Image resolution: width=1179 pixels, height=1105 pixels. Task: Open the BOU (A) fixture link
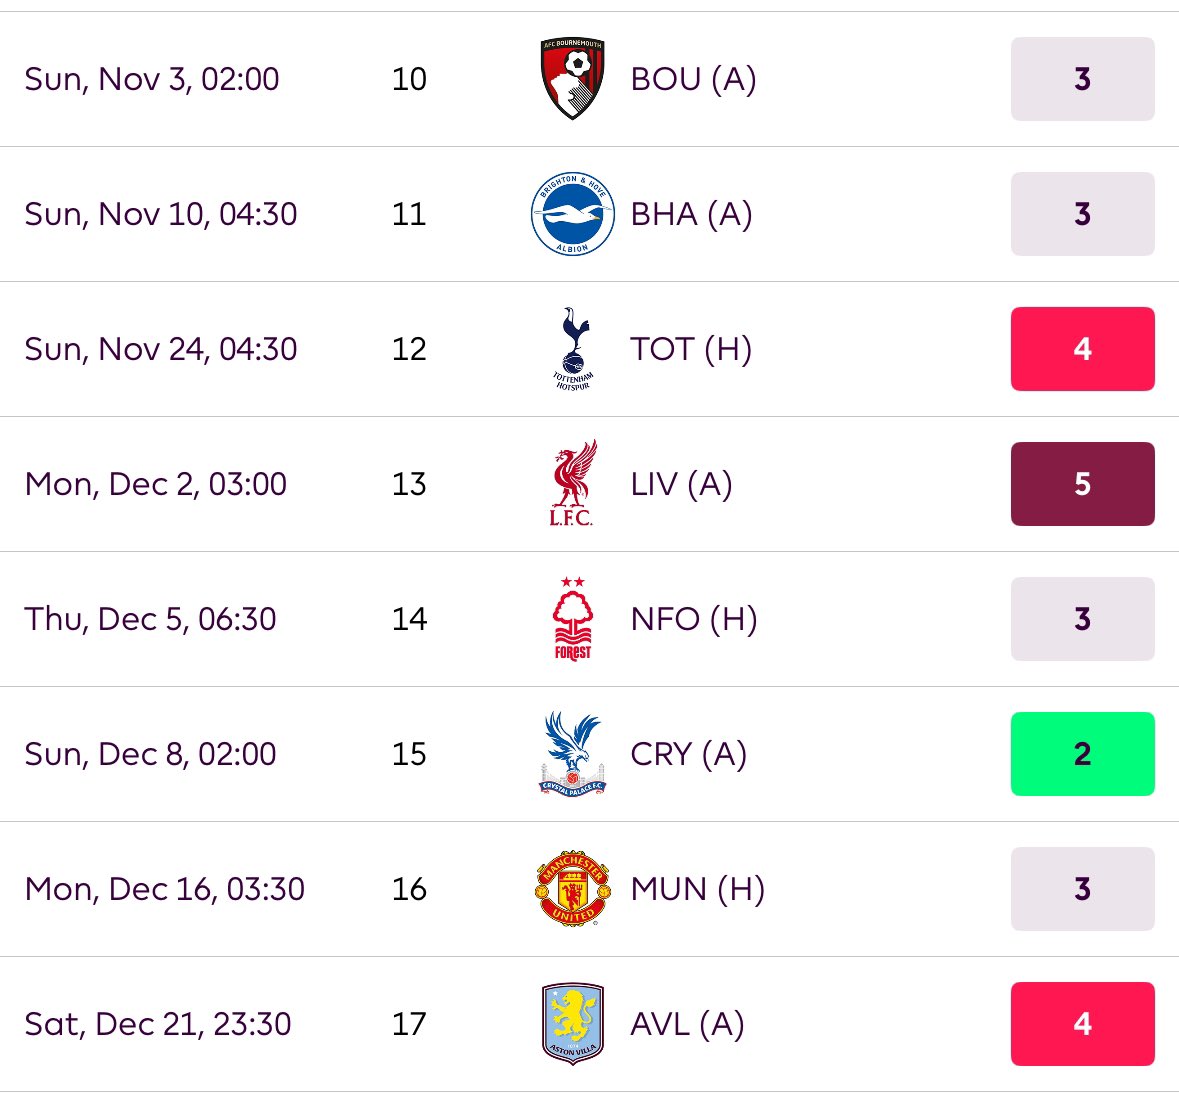coord(693,79)
